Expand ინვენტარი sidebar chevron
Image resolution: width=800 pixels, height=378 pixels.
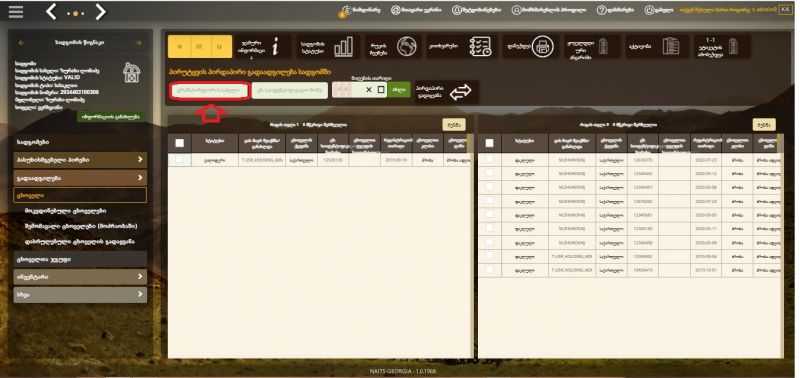pyautogui.click(x=140, y=277)
